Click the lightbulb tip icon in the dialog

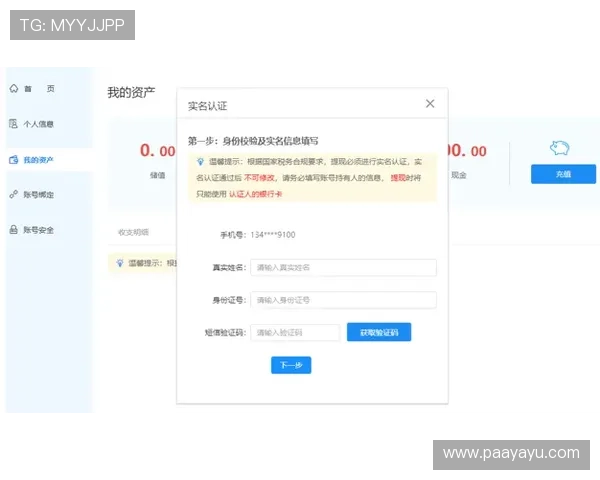(x=200, y=162)
